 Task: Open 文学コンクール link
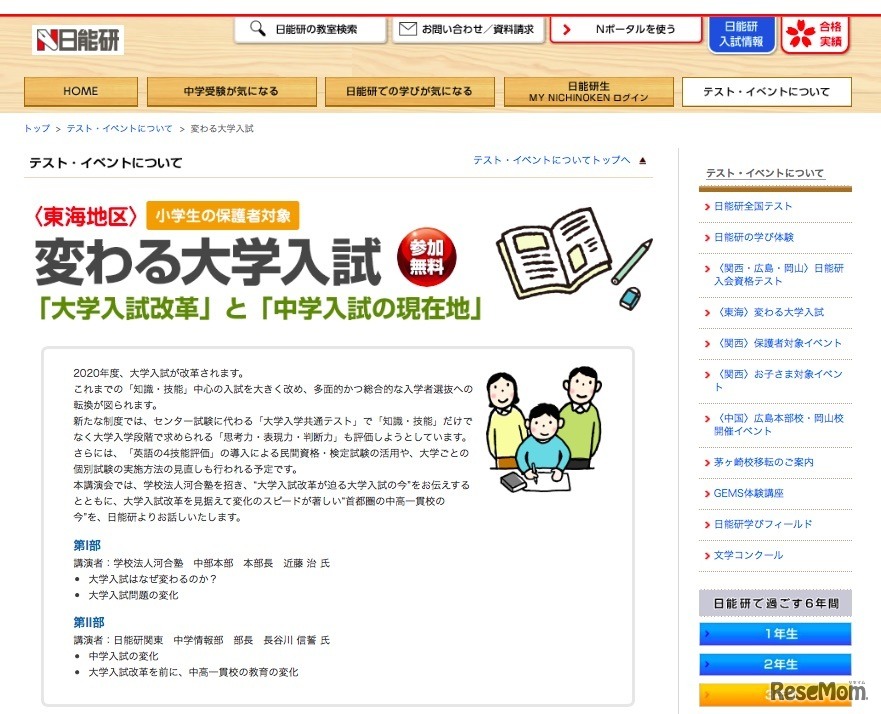[748, 555]
